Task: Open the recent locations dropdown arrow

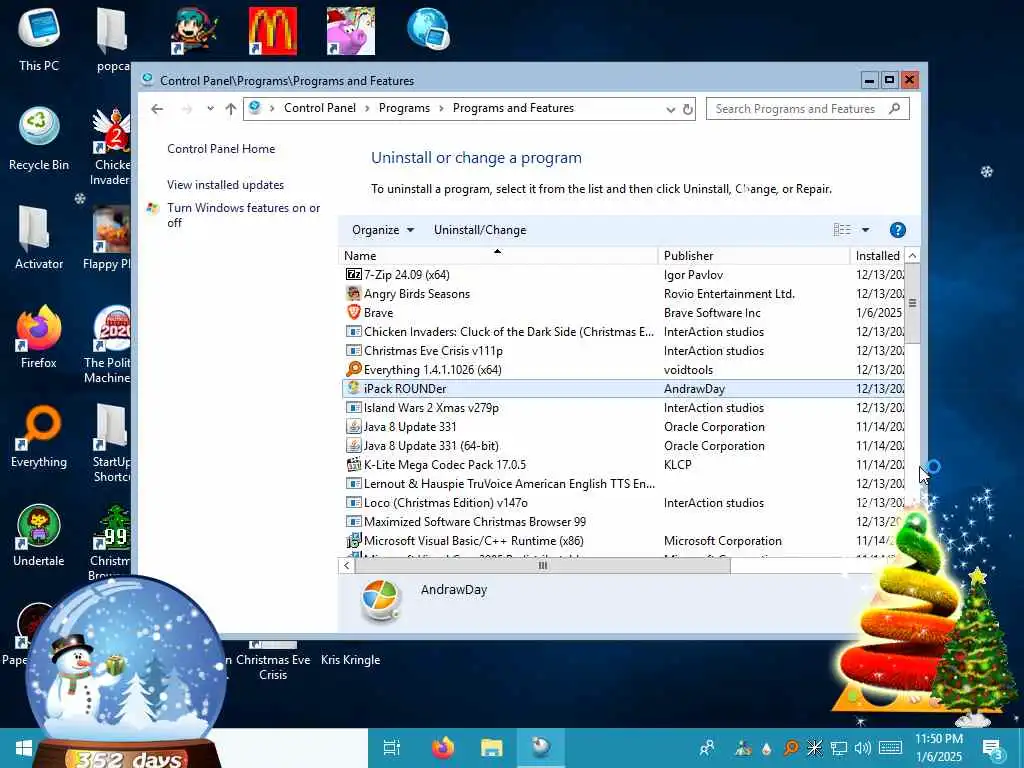Action: point(210,109)
